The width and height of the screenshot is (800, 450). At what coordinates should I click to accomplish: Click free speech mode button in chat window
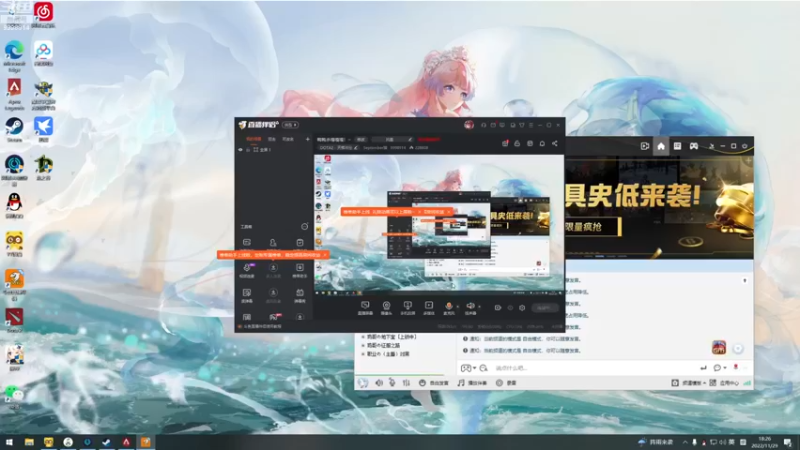pos(434,383)
